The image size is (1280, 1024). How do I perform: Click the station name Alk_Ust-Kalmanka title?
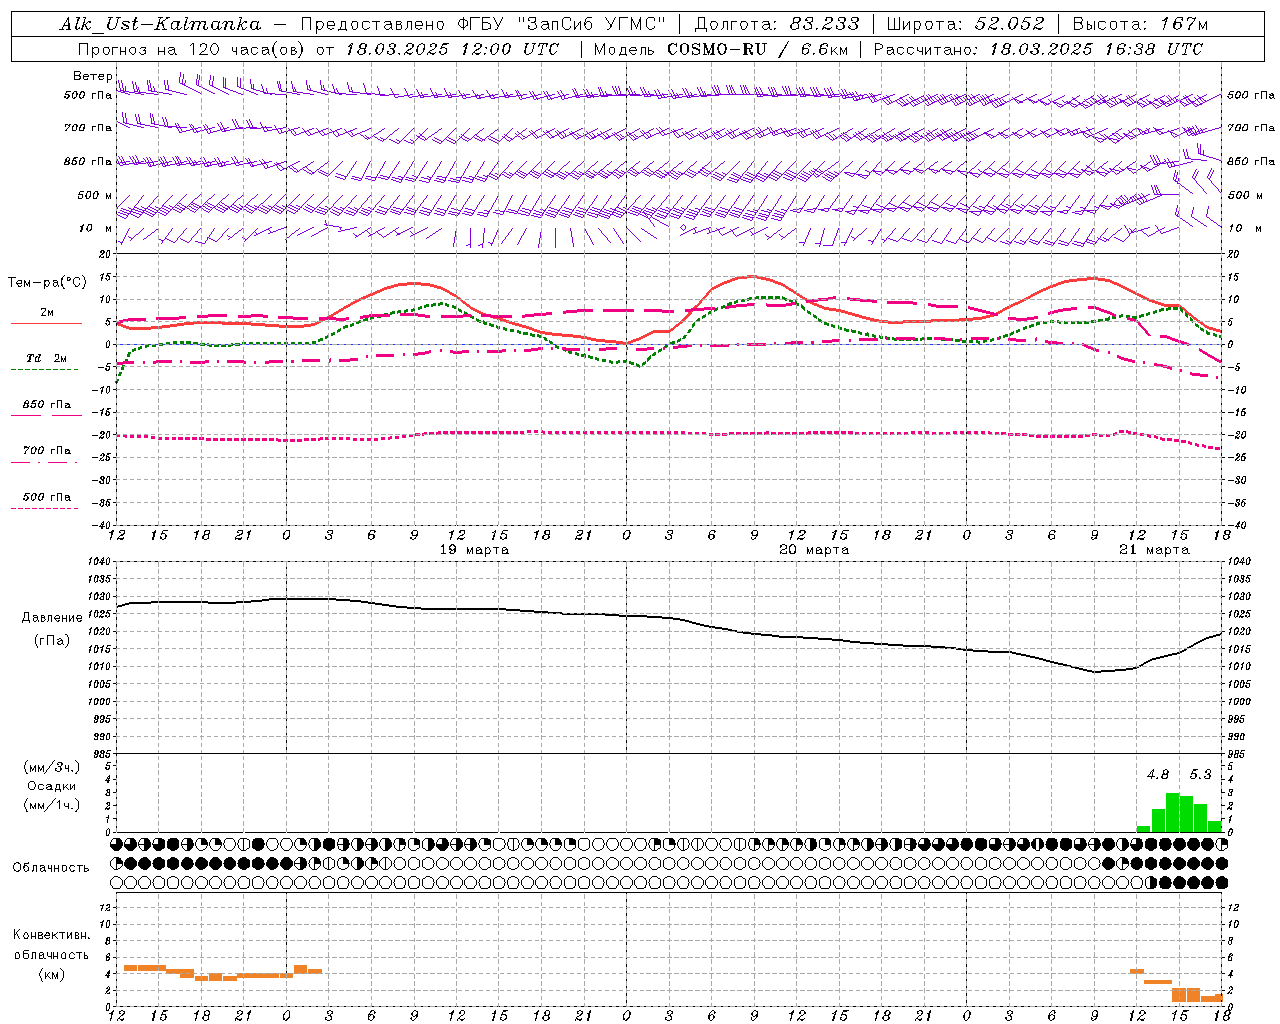160,24
